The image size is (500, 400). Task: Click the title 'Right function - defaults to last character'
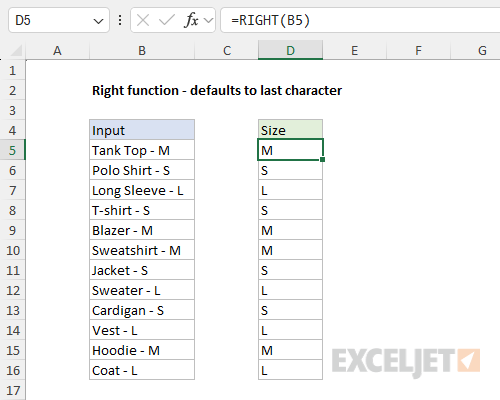[217, 91]
